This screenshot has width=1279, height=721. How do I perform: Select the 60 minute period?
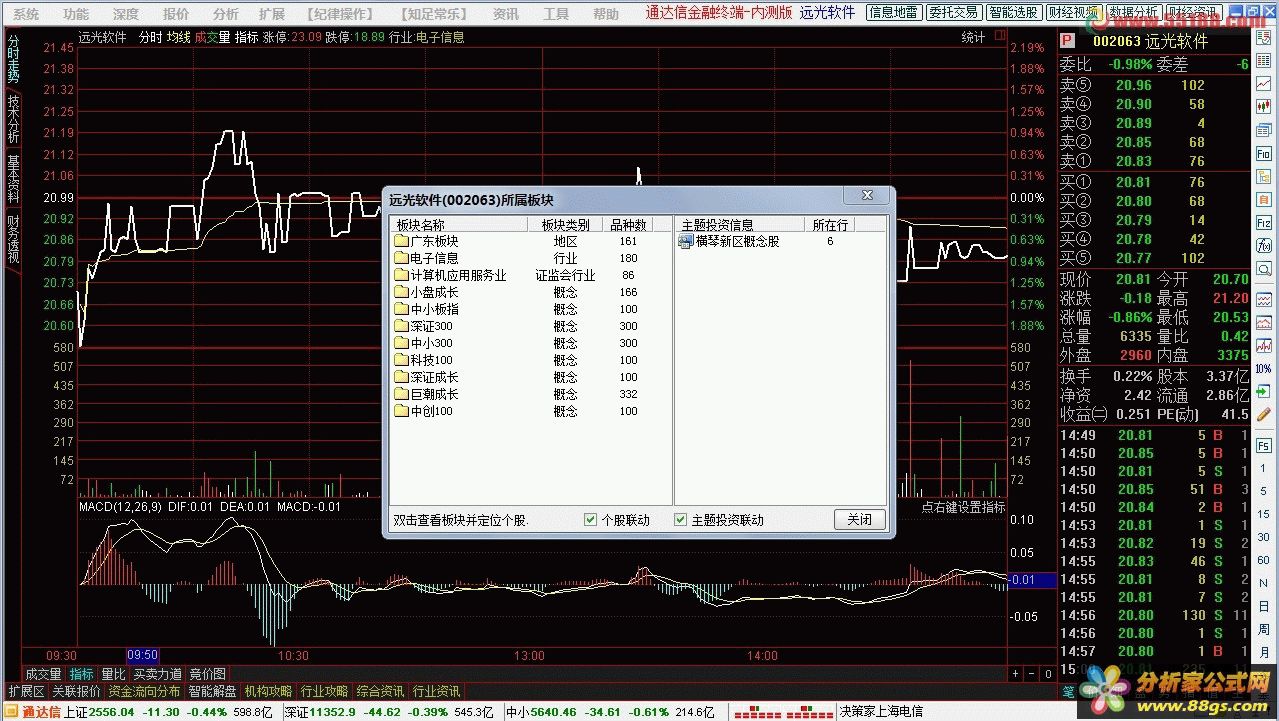(1263, 560)
